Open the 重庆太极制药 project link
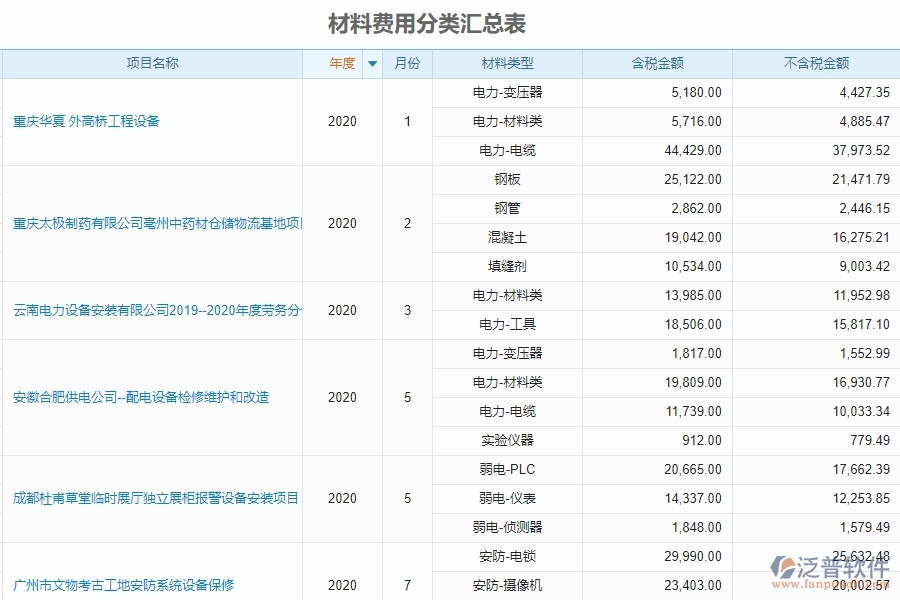This screenshot has height=600, width=900. [x=150, y=223]
